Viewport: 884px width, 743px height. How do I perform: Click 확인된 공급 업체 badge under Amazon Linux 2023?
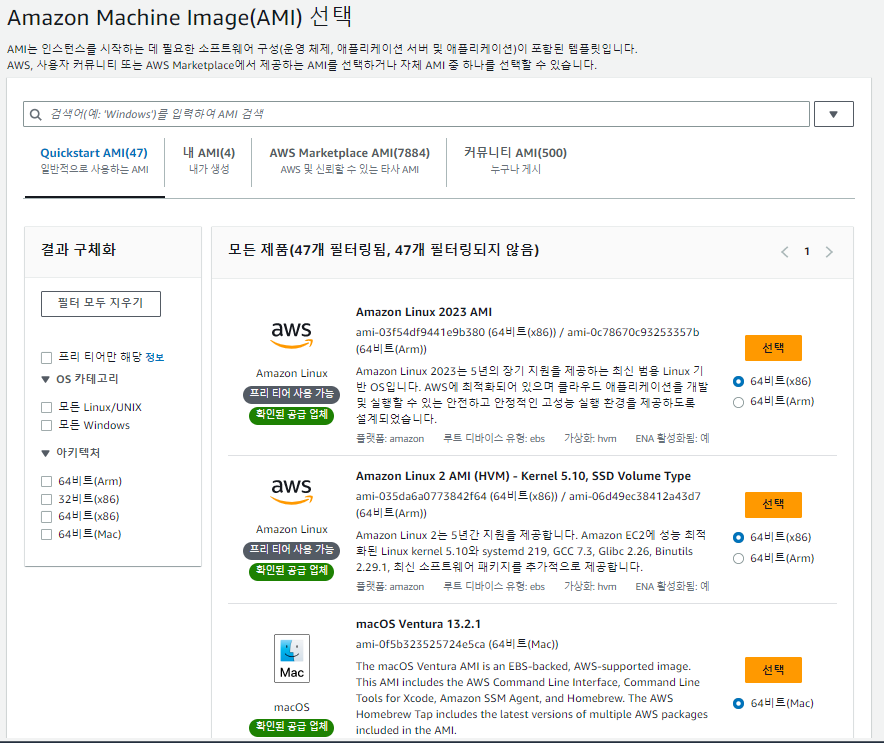point(291,415)
